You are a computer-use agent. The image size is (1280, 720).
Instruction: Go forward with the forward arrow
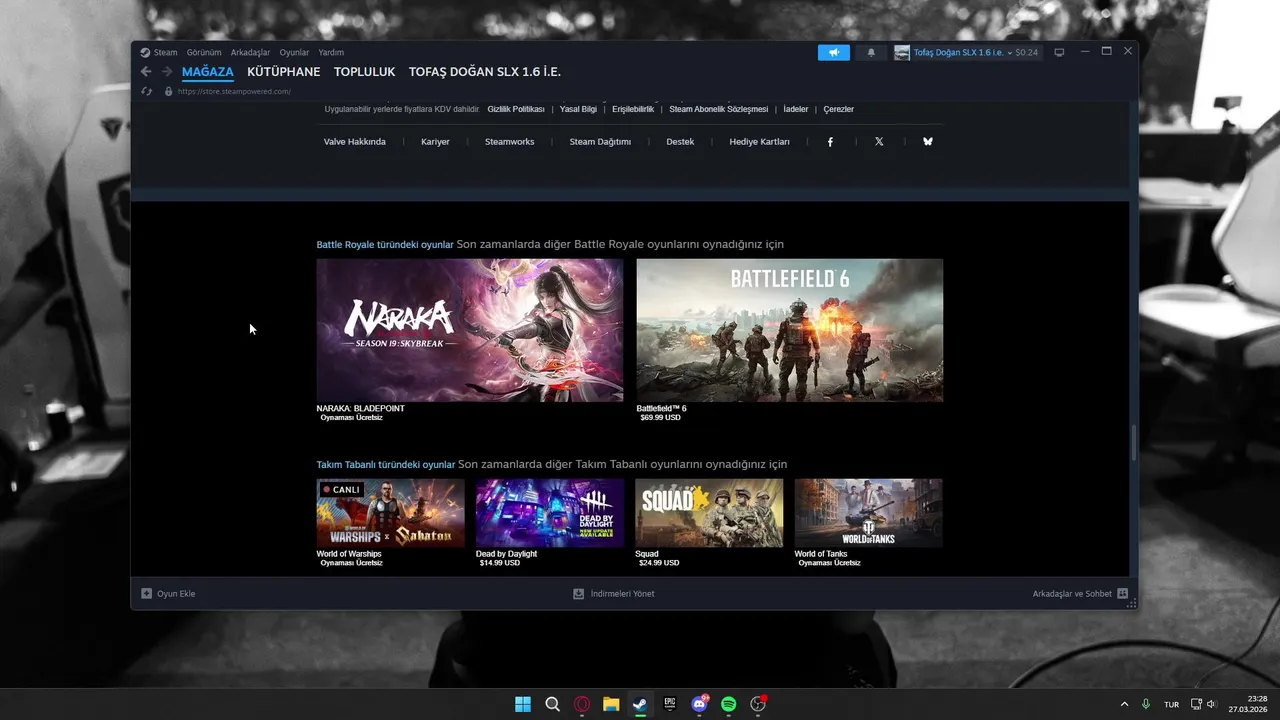click(166, 72)
